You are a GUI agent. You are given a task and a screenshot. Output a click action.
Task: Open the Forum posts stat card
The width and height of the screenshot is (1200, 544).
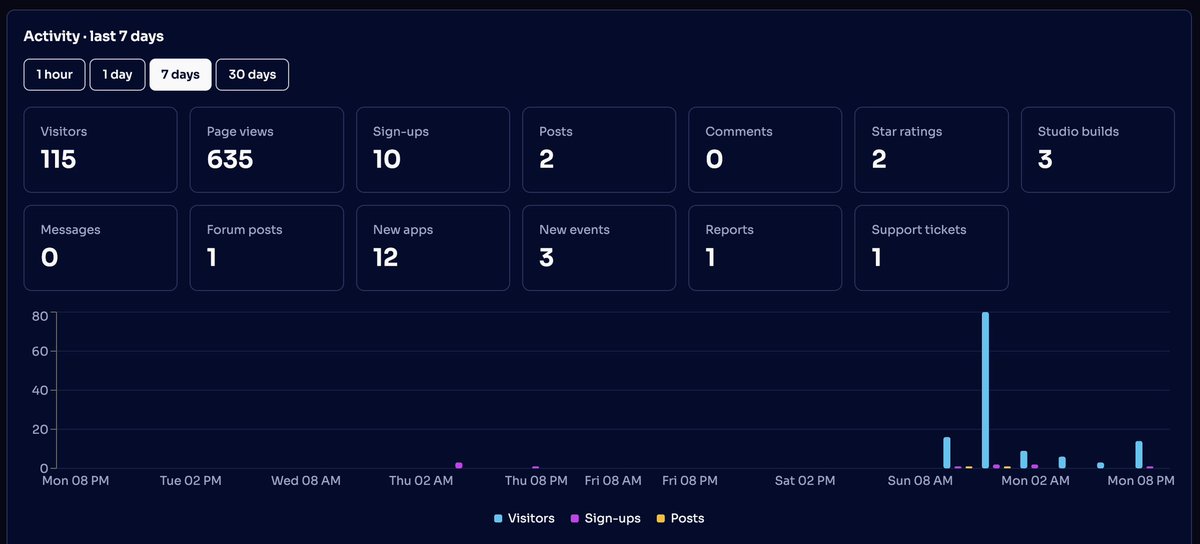click(x=267, y=248)
